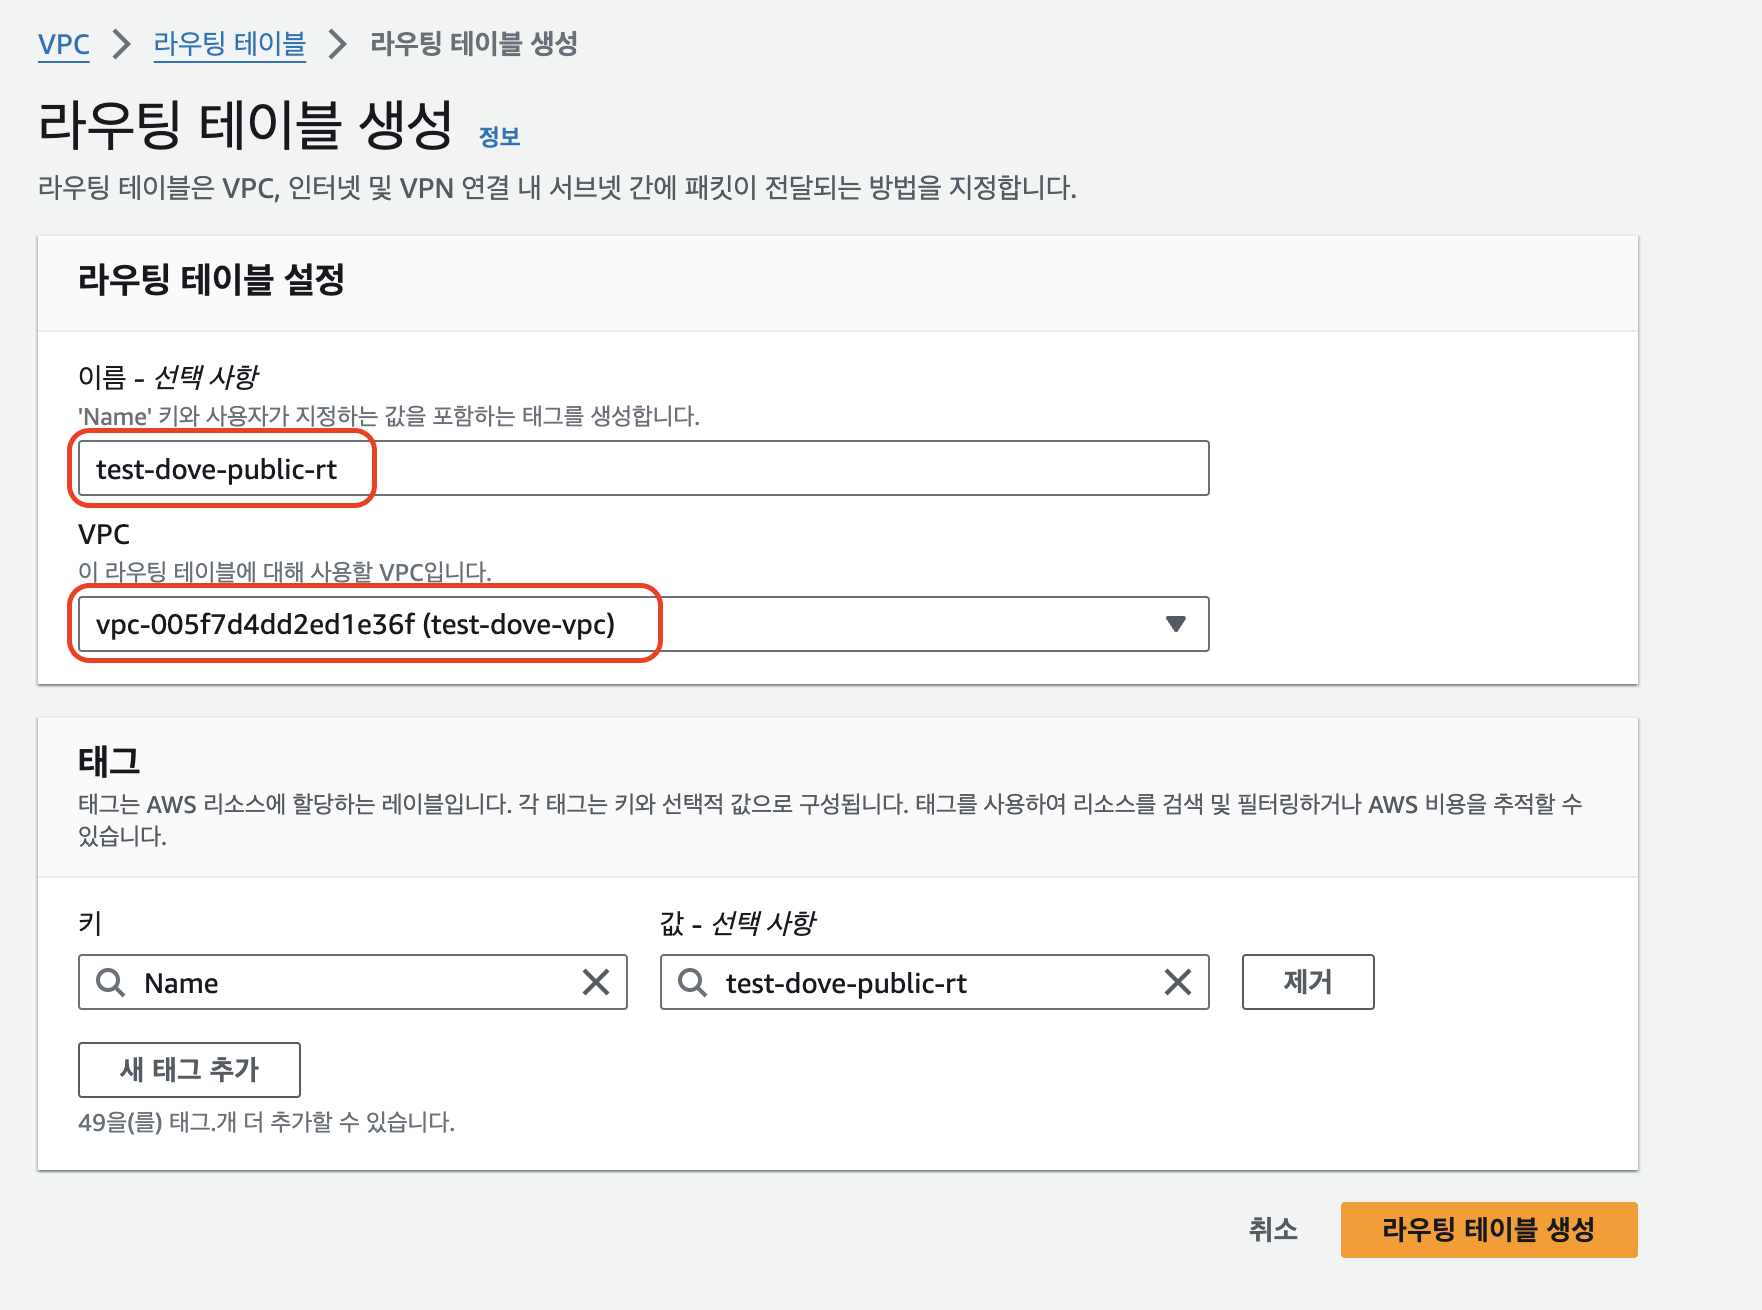Screen dimensions: 1762x1310
Task: Click current breadcrumb 라우팅 테이블 생성 text
Action: tap(474, 44)
